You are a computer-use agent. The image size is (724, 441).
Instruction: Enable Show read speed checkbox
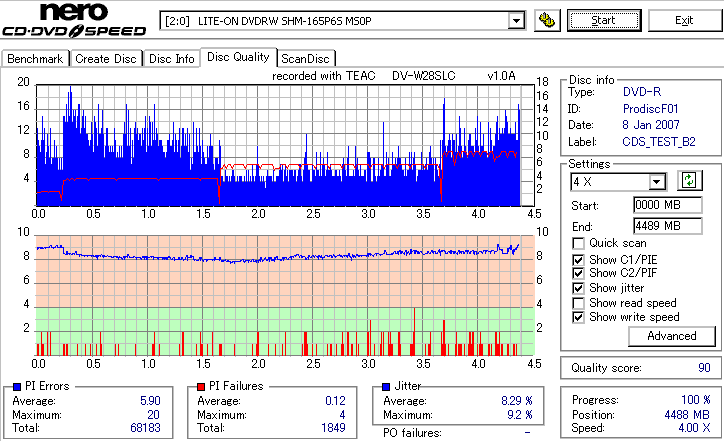pos(578,303)
